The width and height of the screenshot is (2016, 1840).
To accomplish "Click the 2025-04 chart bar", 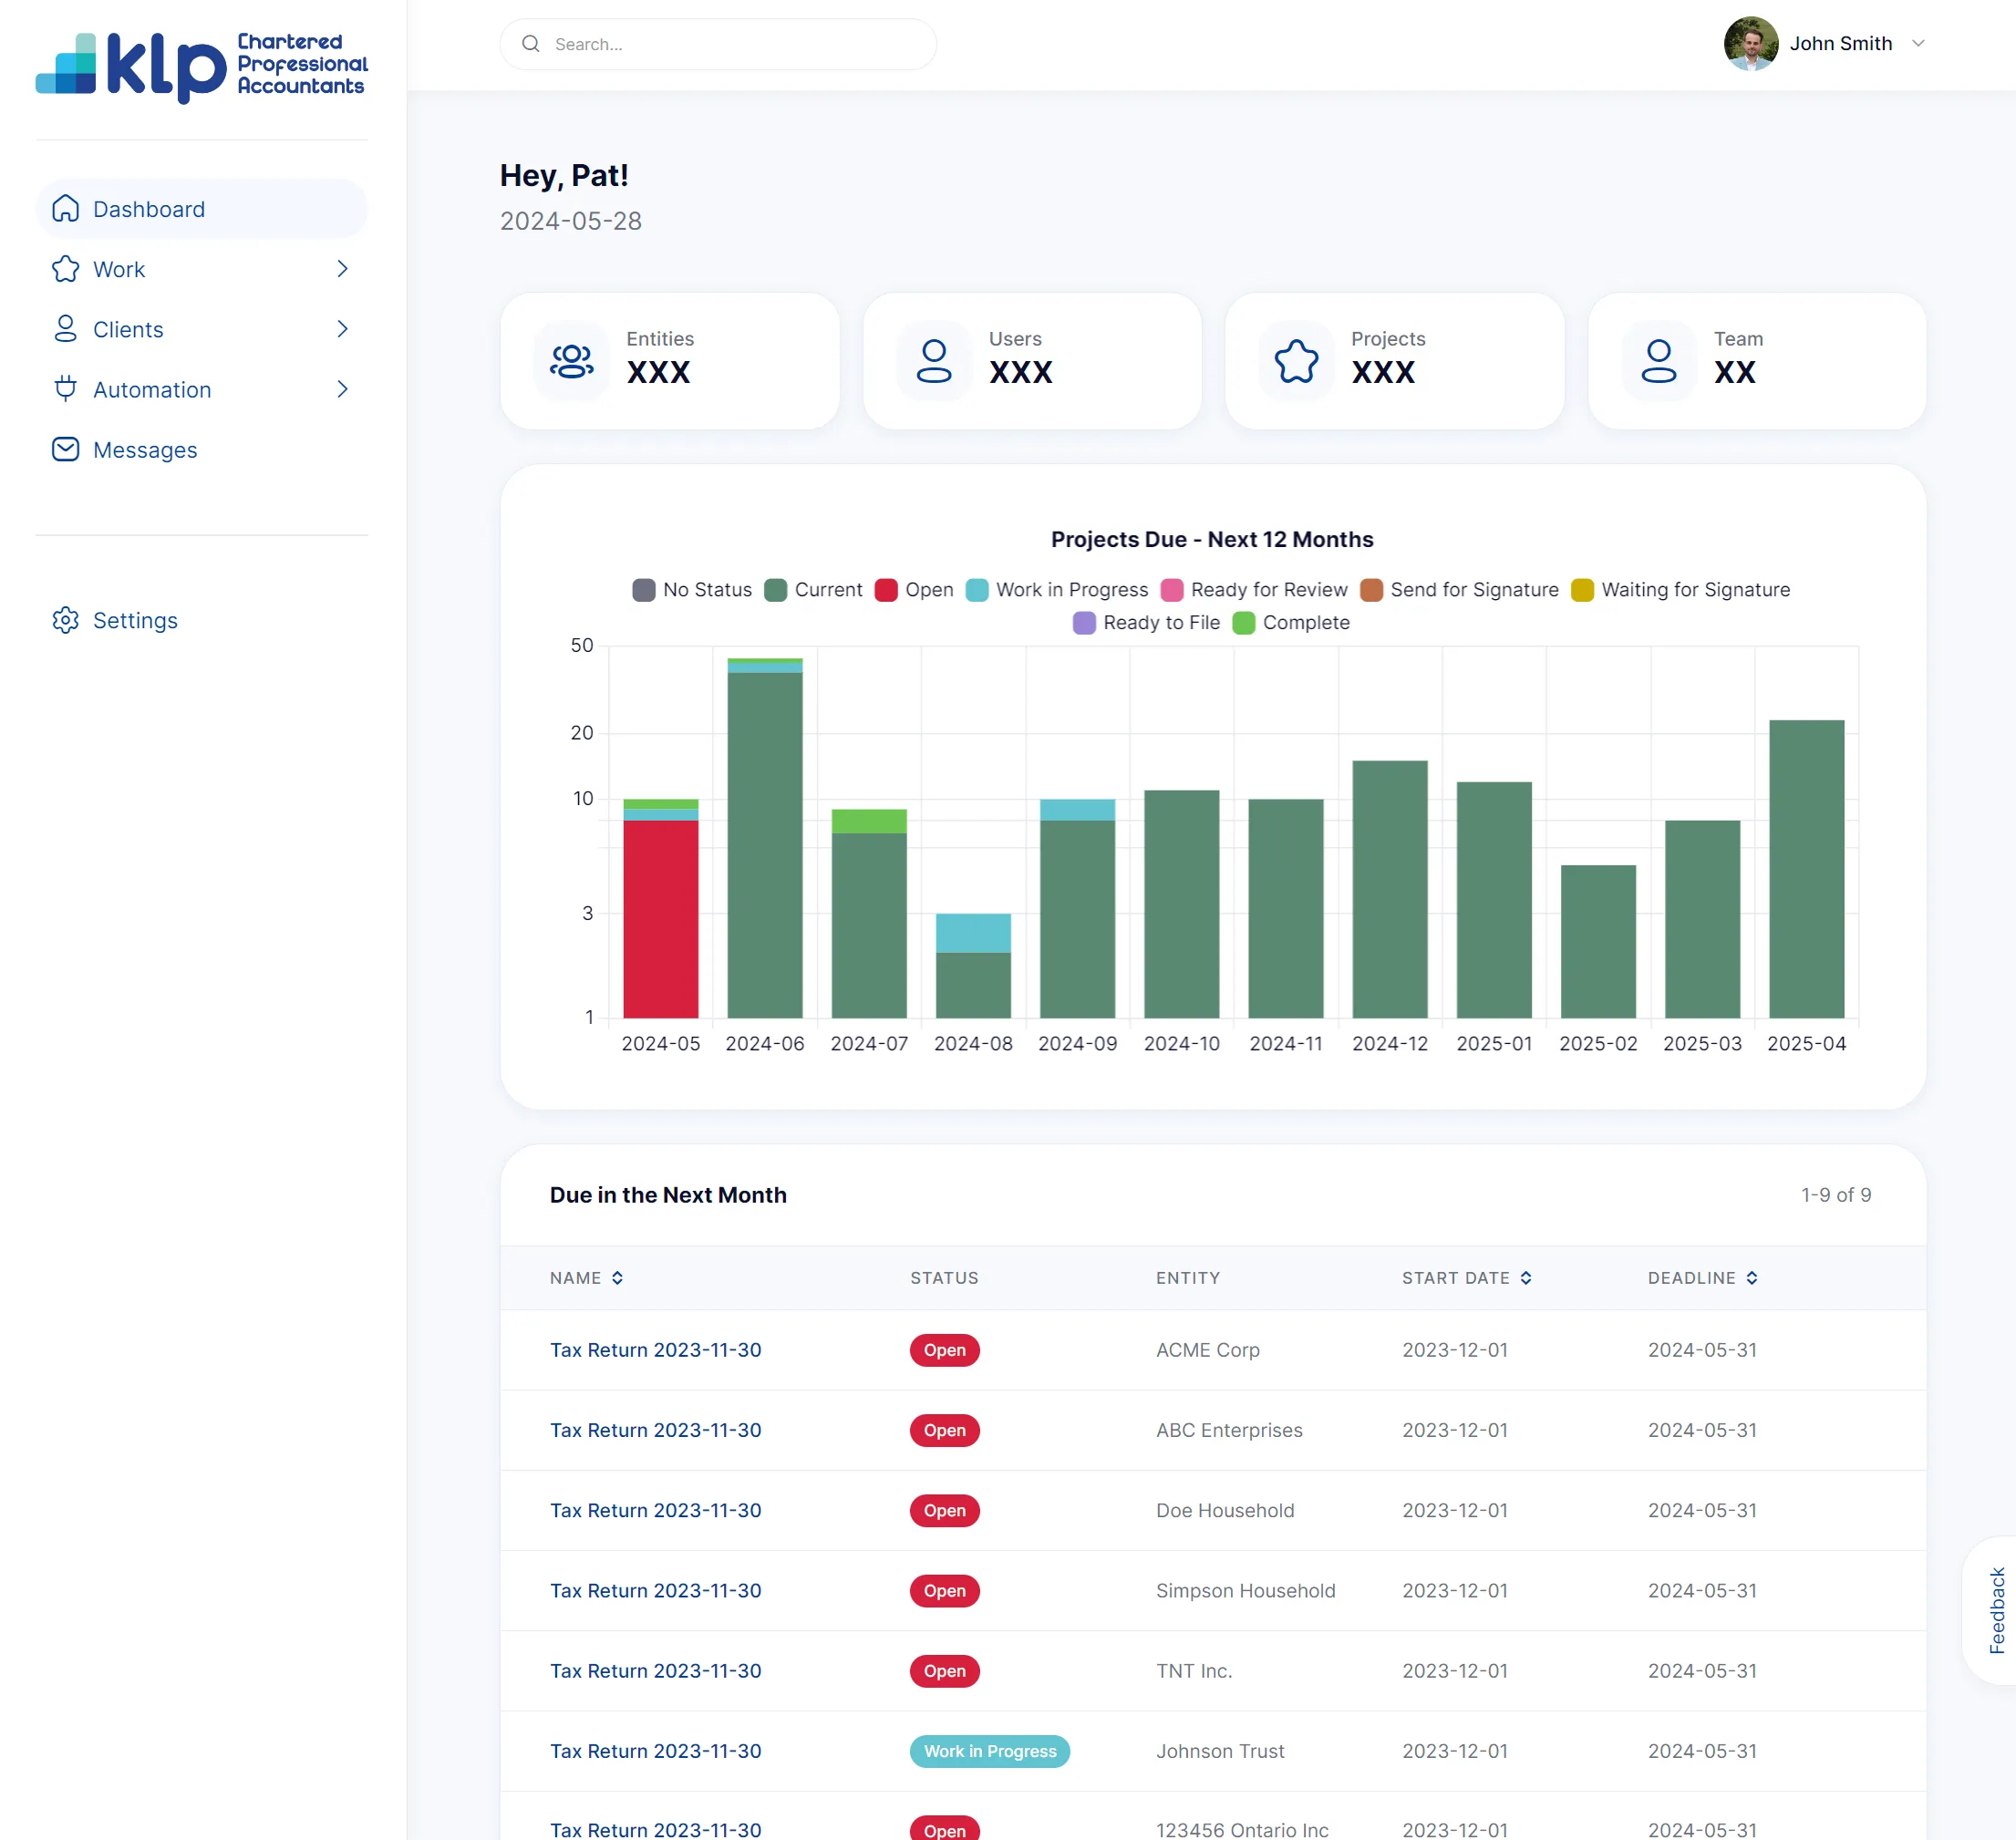I will [x=1806, y=869].
